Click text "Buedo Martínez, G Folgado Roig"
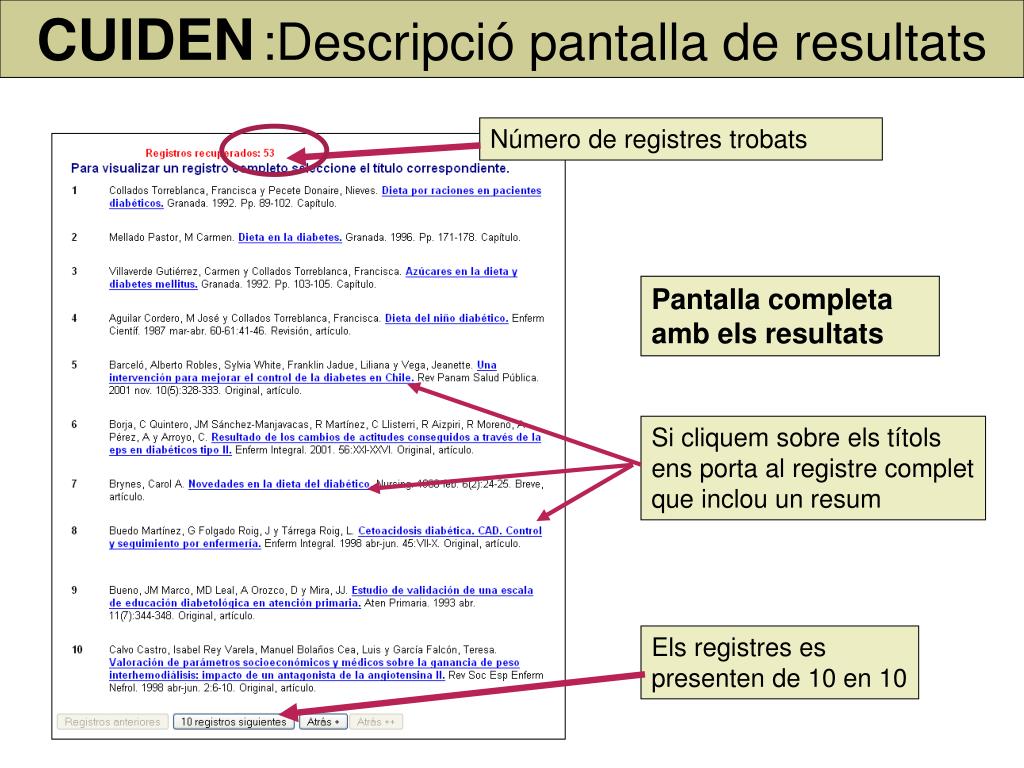Screen dimensions: 1024x768 (x=185, y=531)
